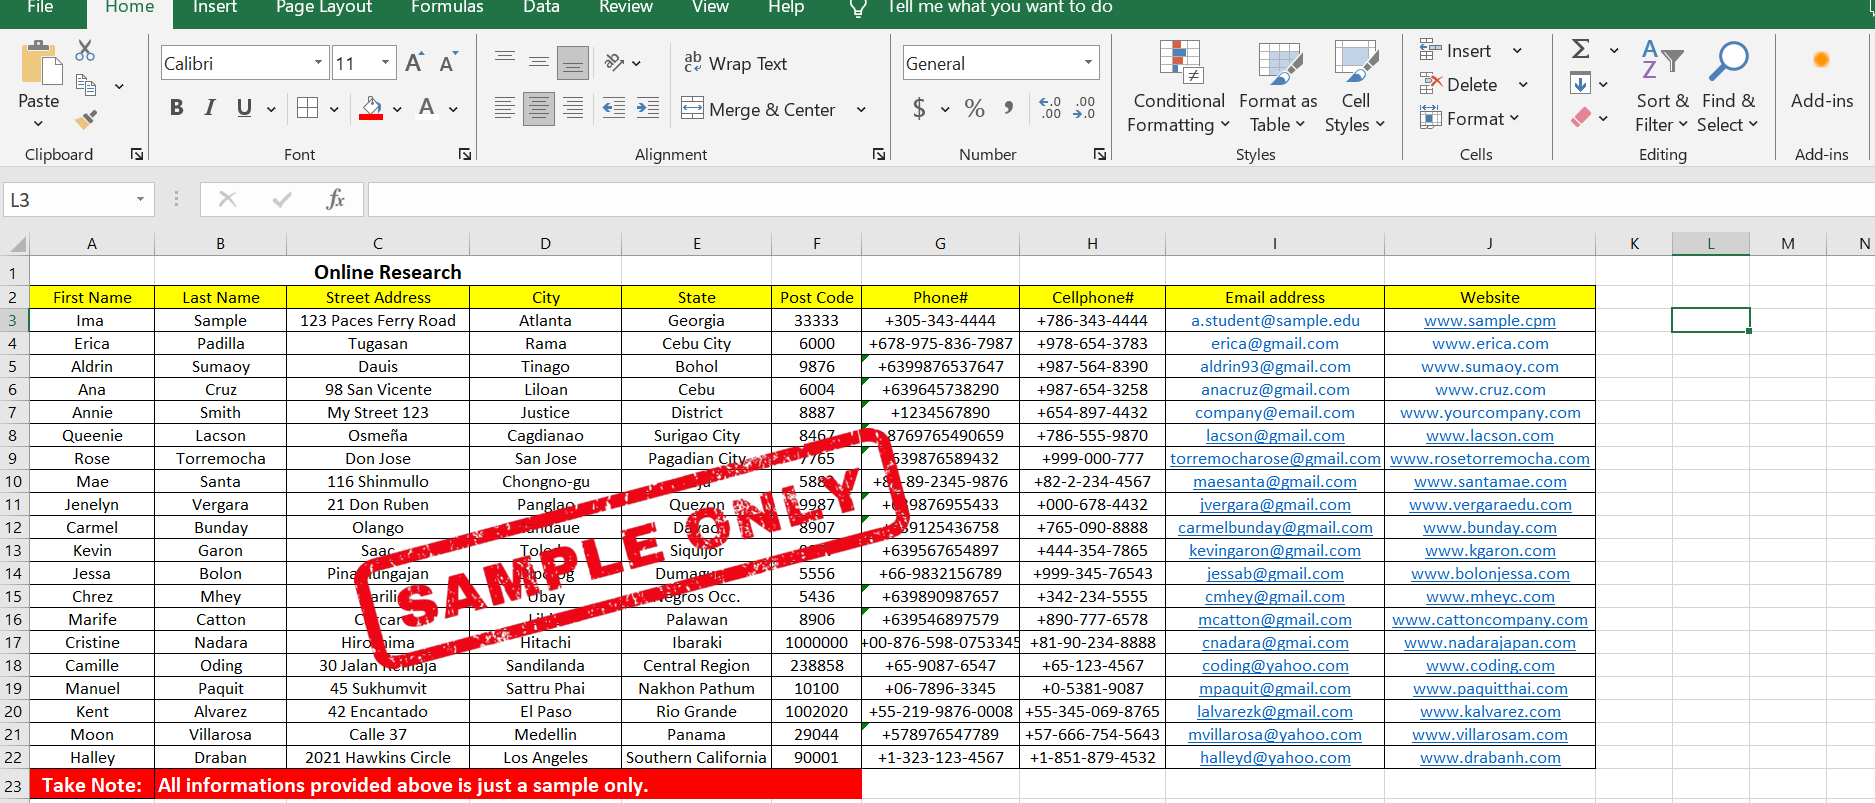1875x803 pixels.
Task: Click Decrease Decimal icon
Action: [x=1084, y=108]
